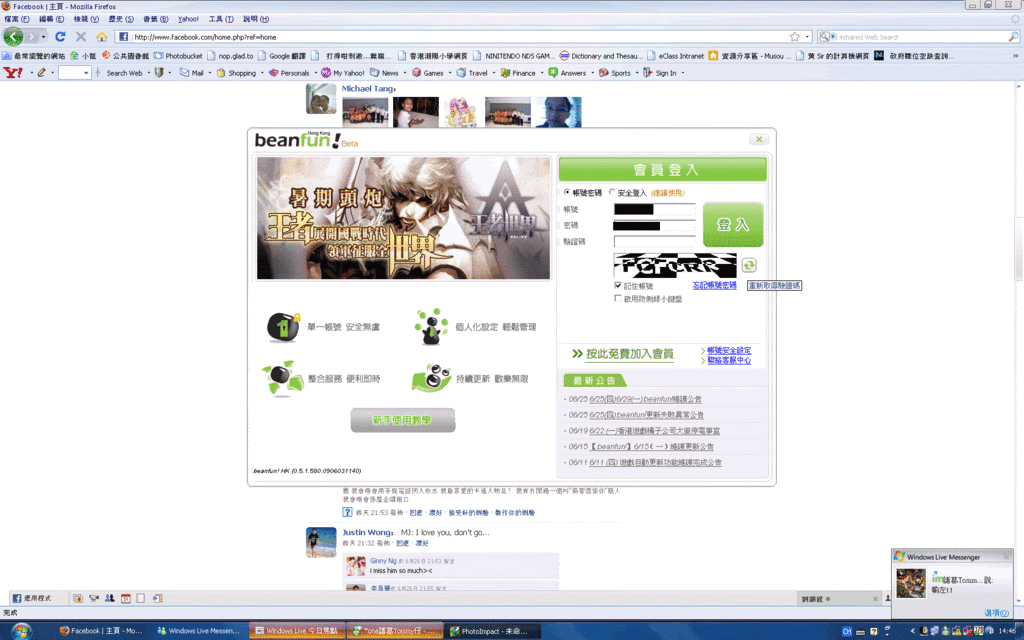Open the Search Web dropdown arrow
1024x640 pixels.
pos(148,73)
